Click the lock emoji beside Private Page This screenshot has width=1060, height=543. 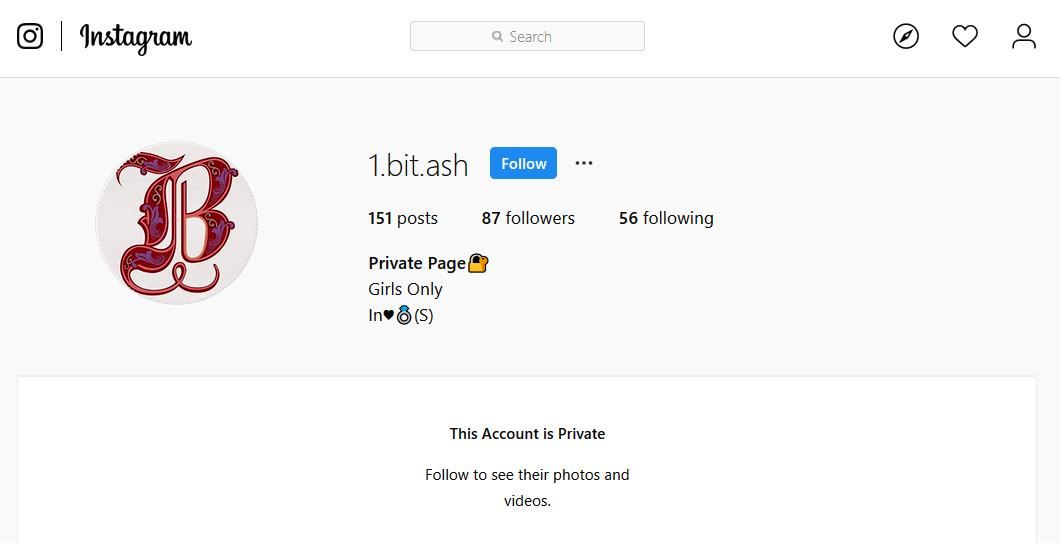(478, 263)
